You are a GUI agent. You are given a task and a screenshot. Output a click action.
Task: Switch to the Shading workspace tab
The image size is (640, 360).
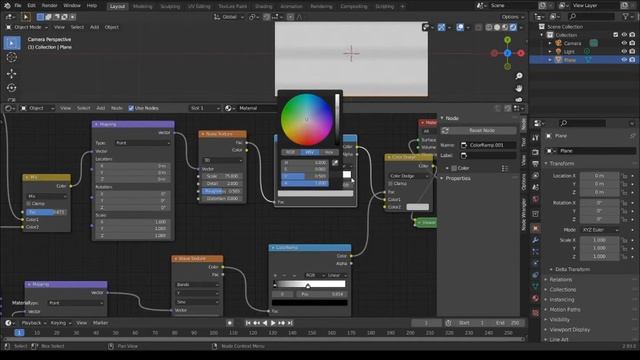(263, 6)
